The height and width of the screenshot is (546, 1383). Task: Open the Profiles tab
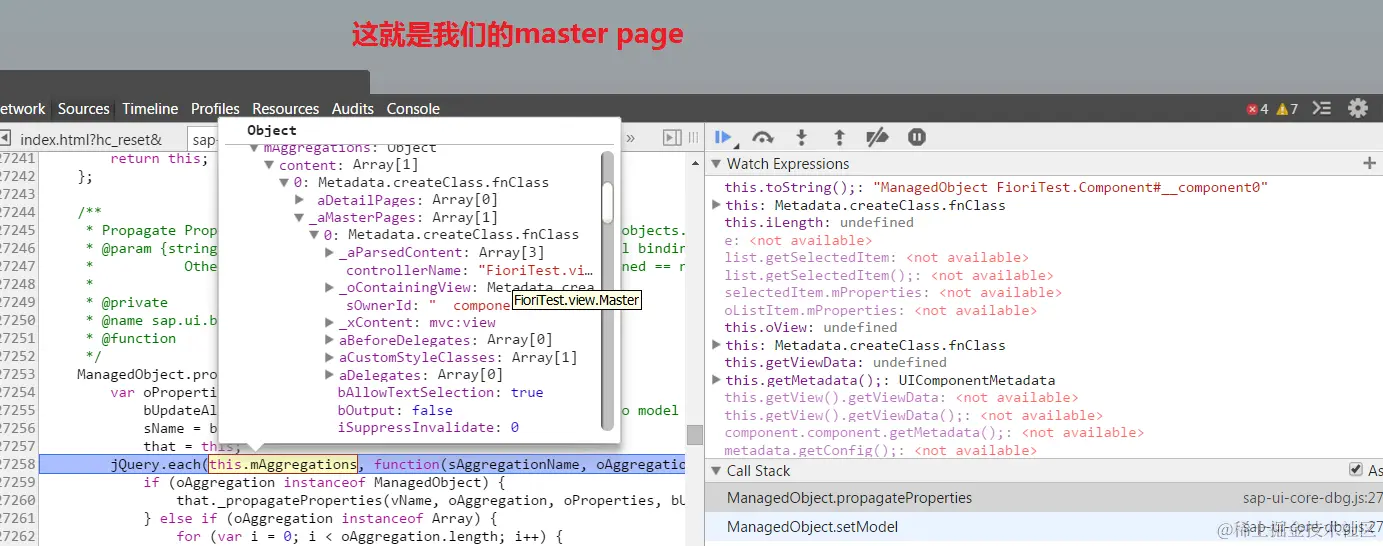point(215,109)
